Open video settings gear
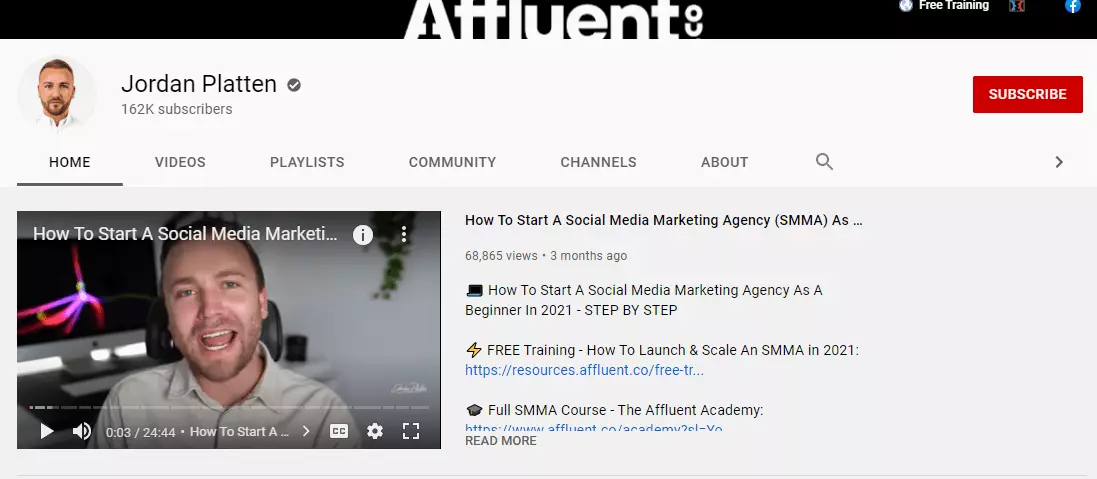 (x=375, y=431)
